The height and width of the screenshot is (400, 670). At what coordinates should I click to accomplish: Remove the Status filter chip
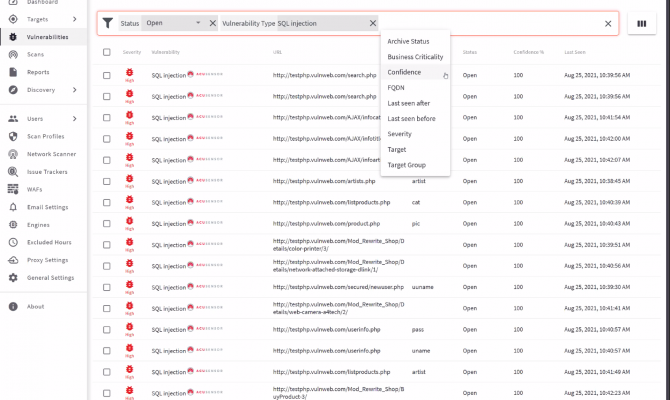(x=212, y=23)
